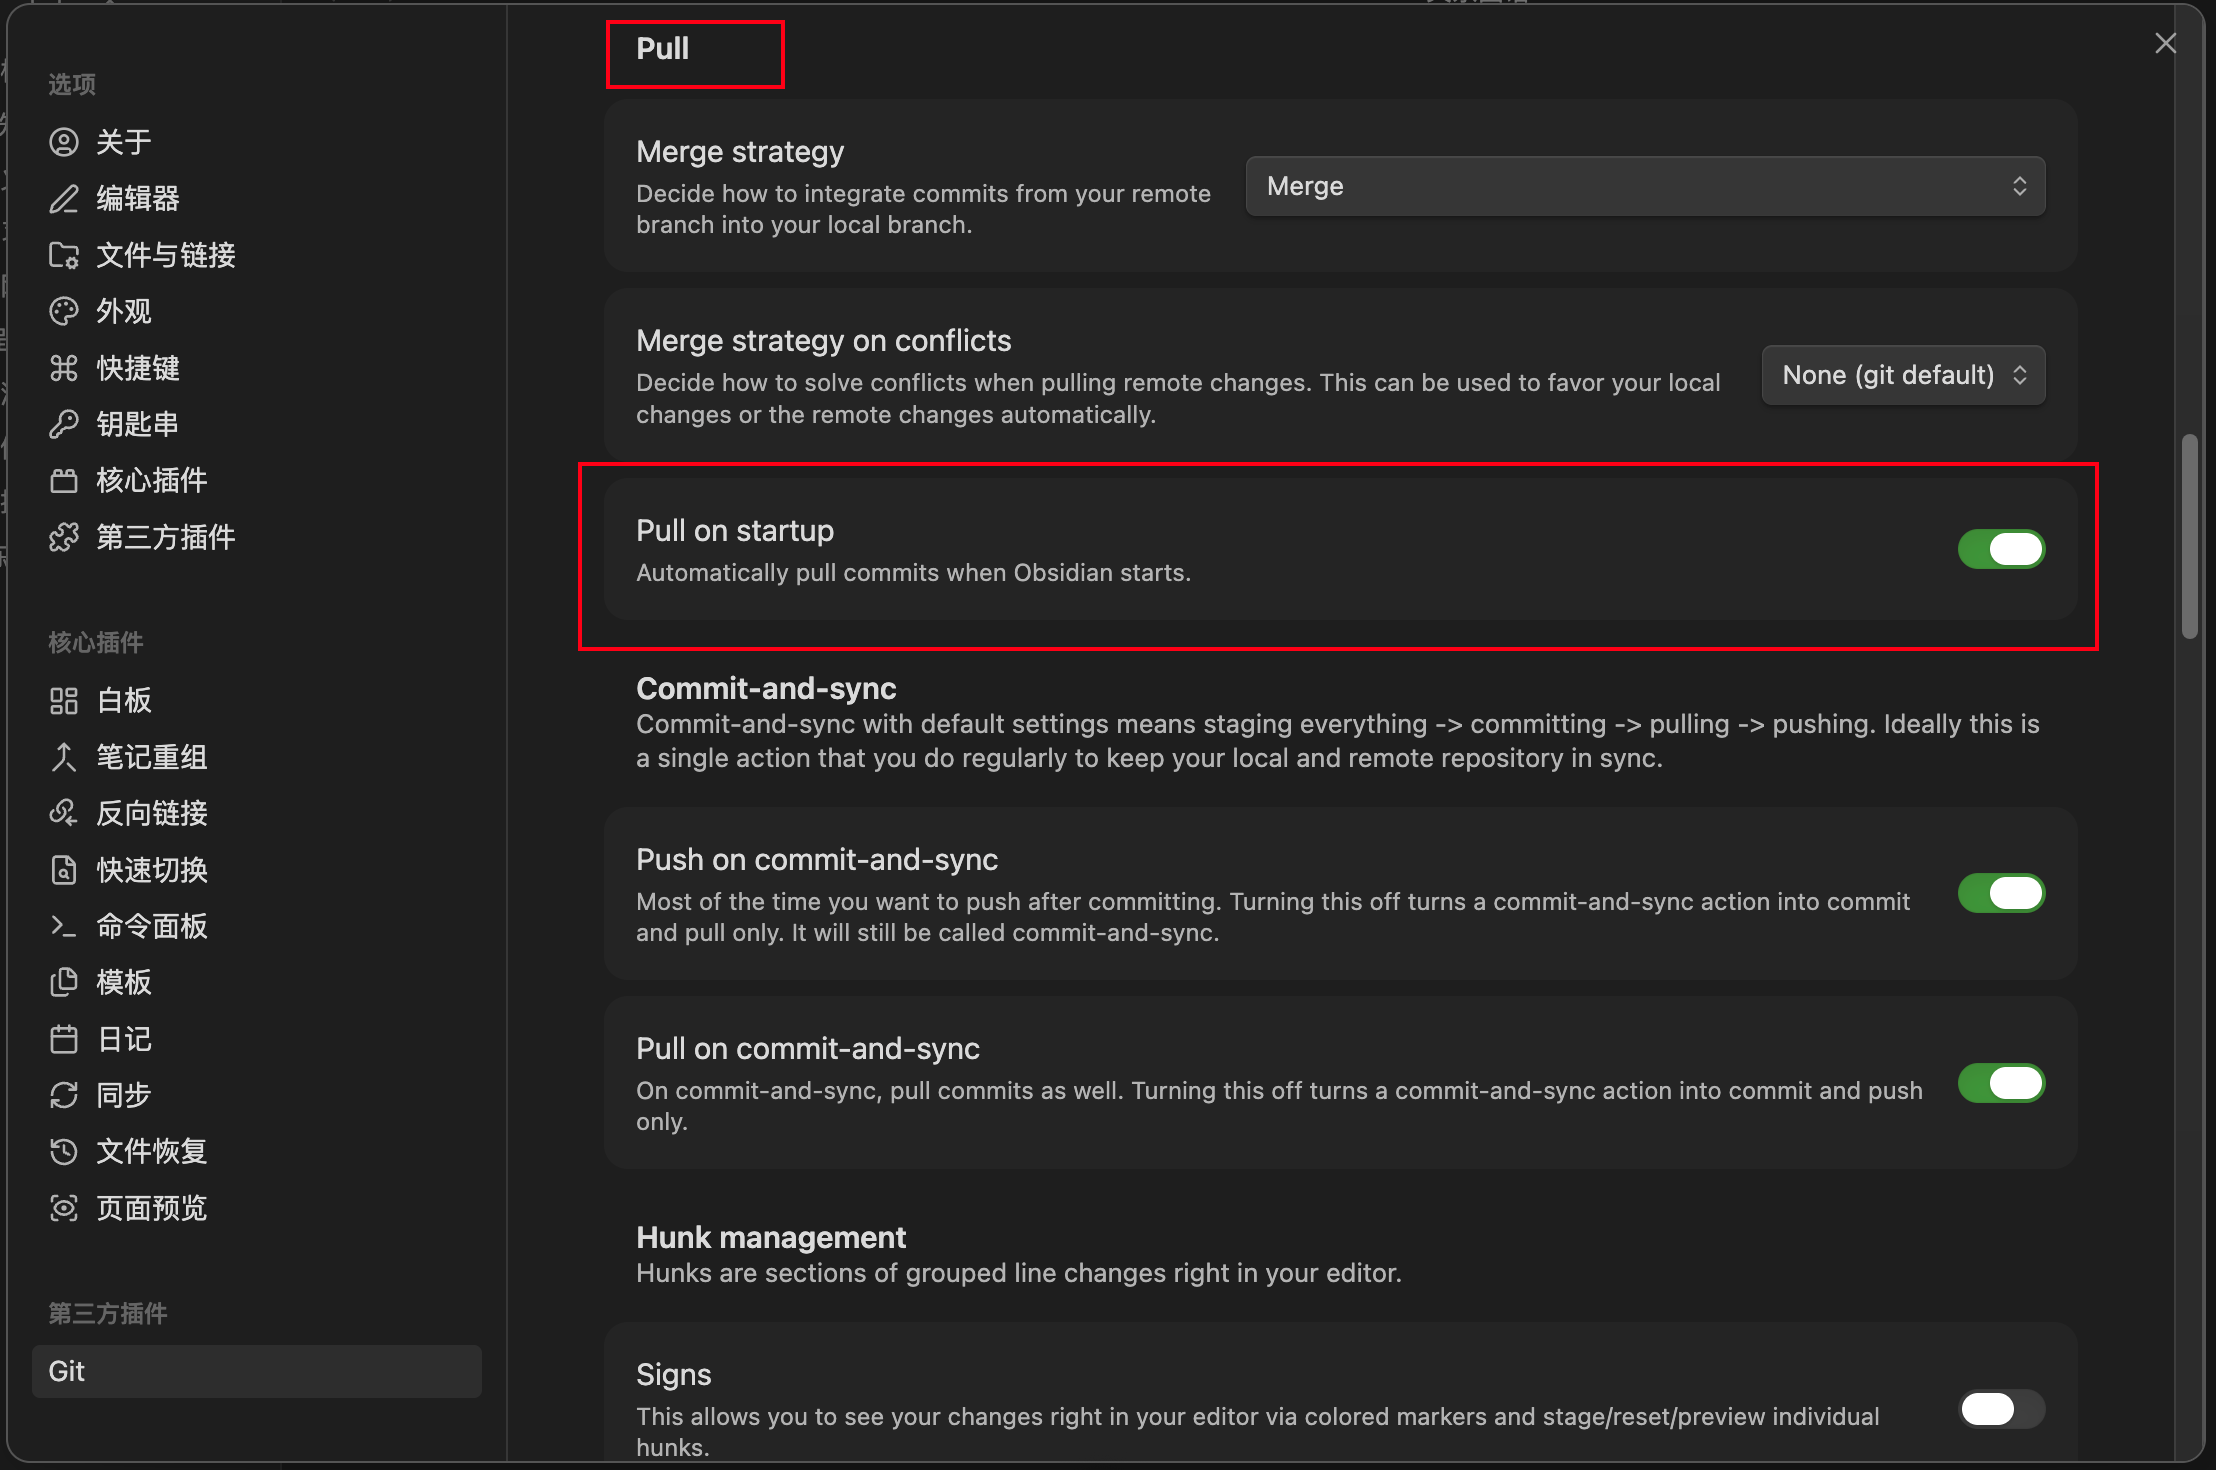Close the settings dialog with X
The image size is (2216, 1470).
click(2165, 43)
